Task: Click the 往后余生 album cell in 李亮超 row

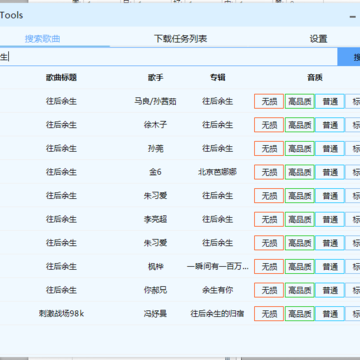Action: 217,219
